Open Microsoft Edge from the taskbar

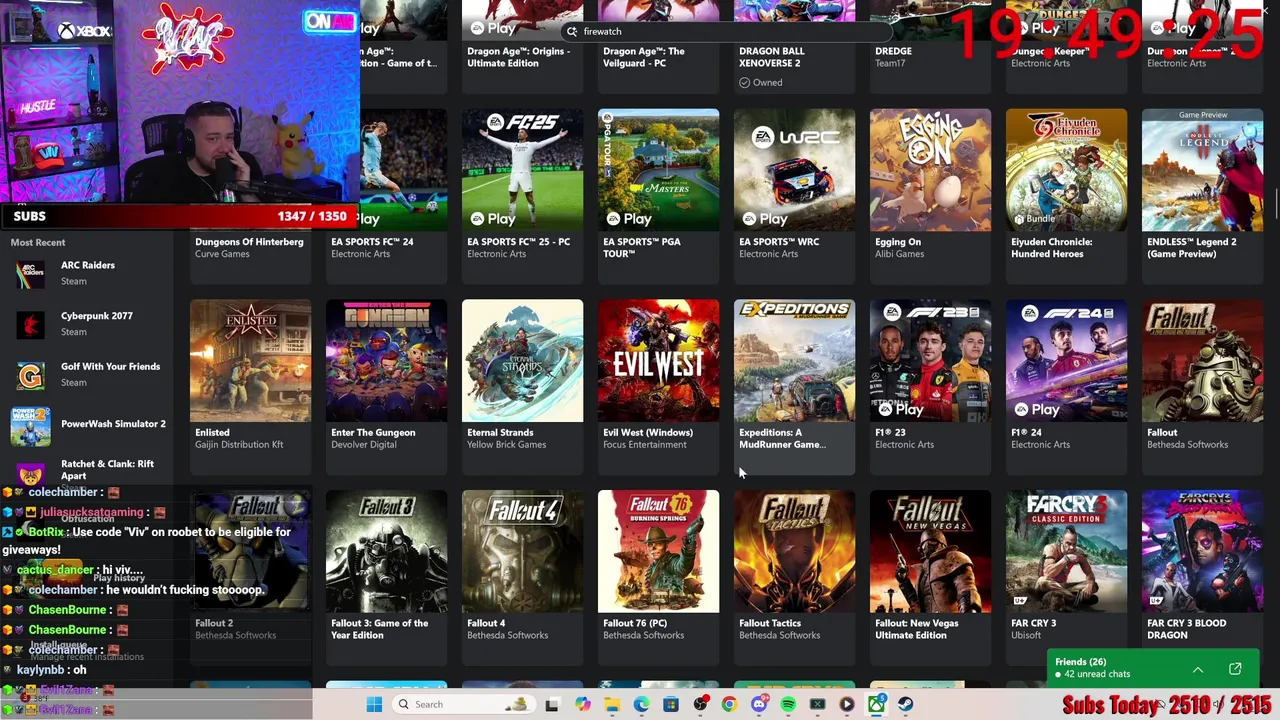pyautogui.click(x=641, y=704)
